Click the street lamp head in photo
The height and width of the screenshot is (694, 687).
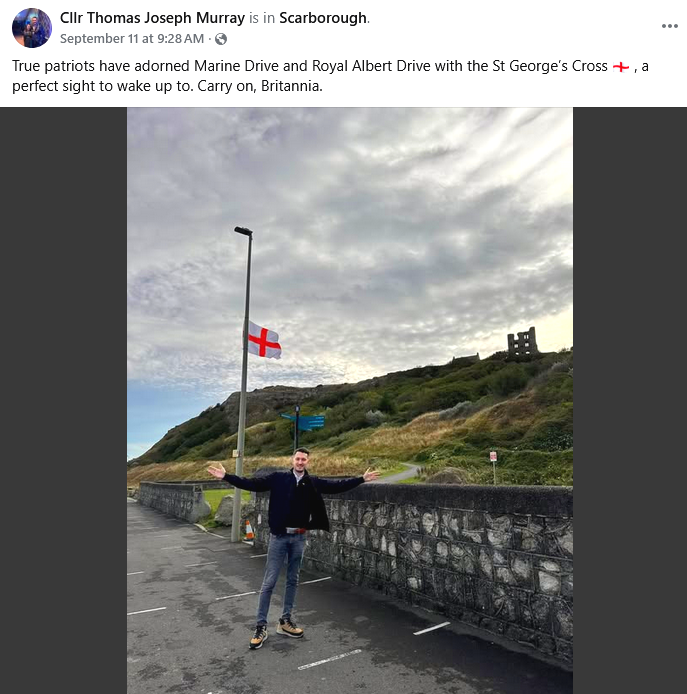tap(243, 231)
